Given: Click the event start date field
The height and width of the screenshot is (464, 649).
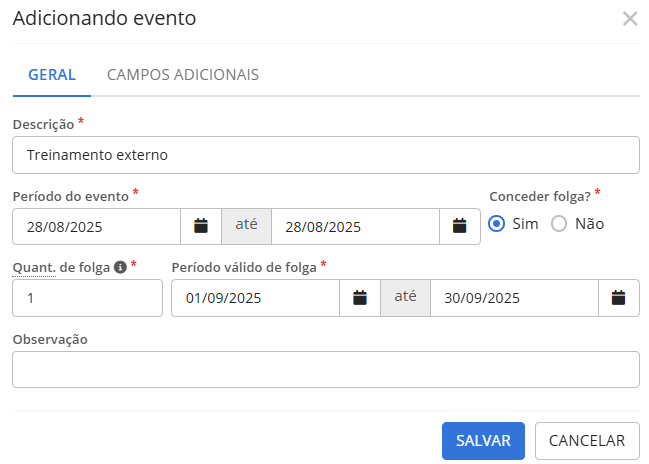Looking at the screenshot, I should (96, 226).
